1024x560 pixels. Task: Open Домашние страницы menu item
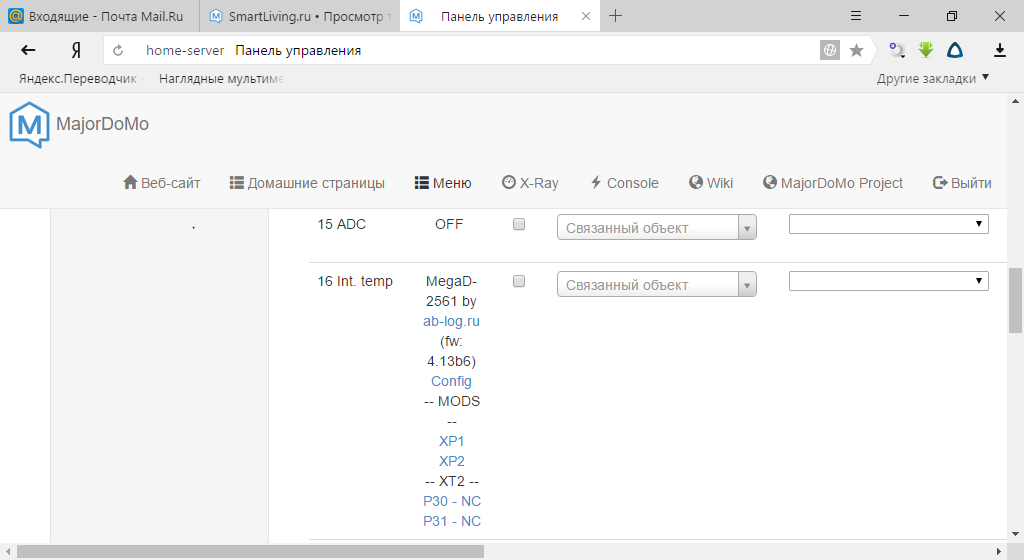(x=307, y=183)
